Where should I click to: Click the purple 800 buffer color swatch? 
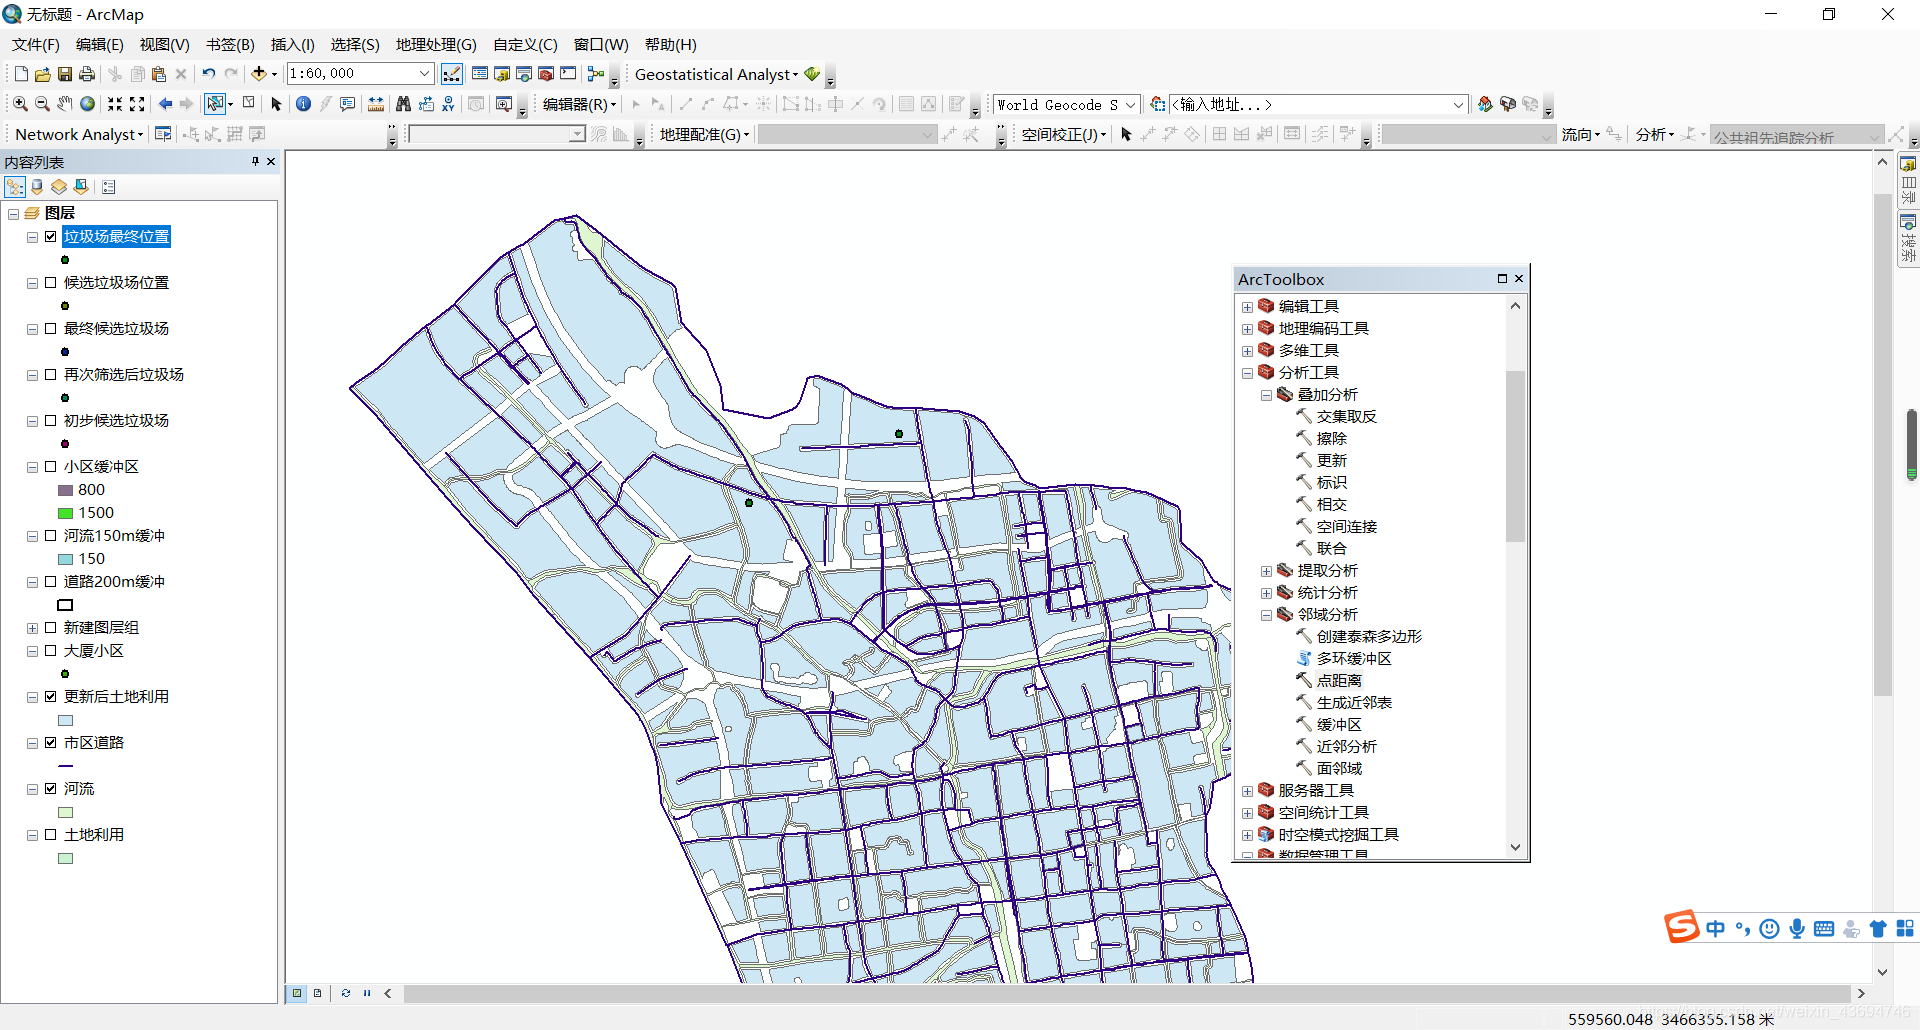pyautogui.click(x=66, y=490)
